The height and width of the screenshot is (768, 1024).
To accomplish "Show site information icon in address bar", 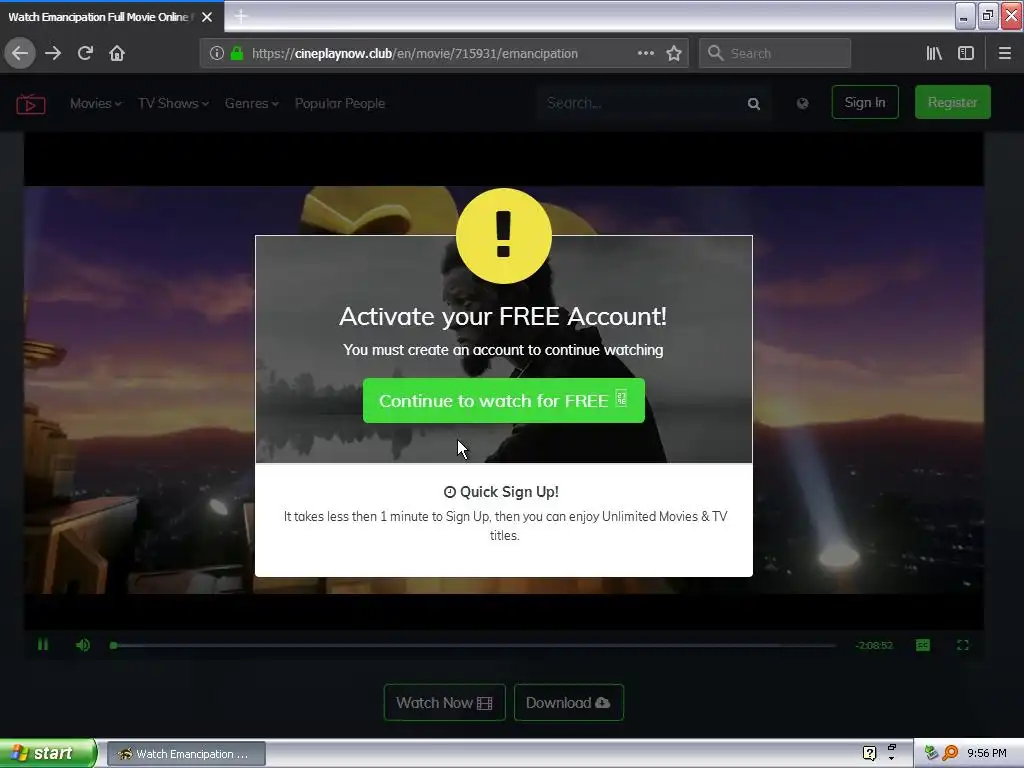I will pos(217,54).
